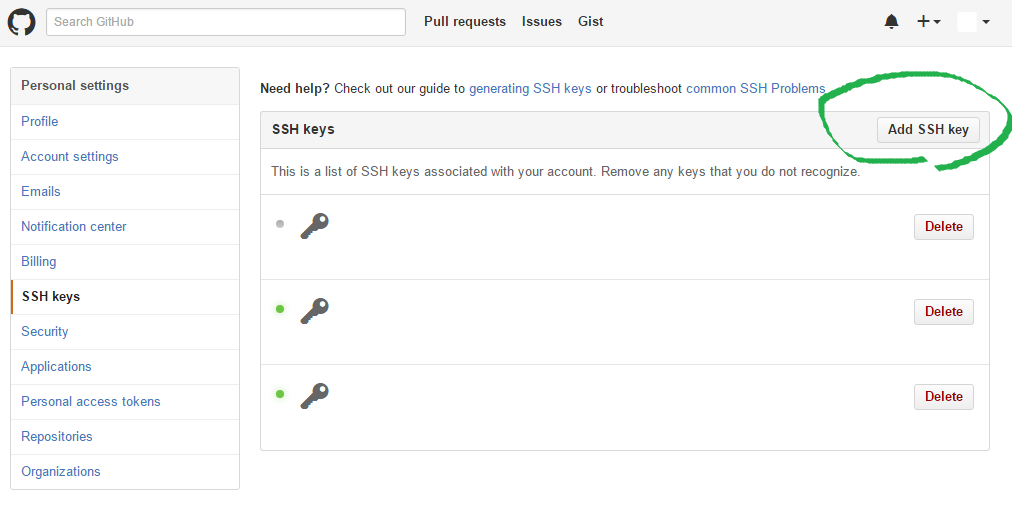
Task: Select Personal access tokens in sidebar
Action: coord(125,402)
